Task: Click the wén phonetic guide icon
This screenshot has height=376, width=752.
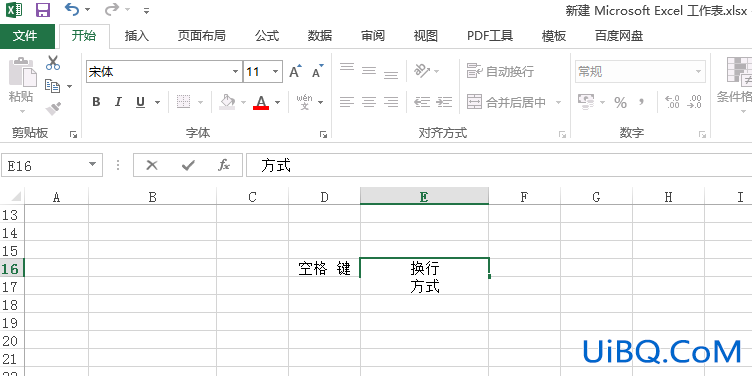Action: [x=304, y=102]
